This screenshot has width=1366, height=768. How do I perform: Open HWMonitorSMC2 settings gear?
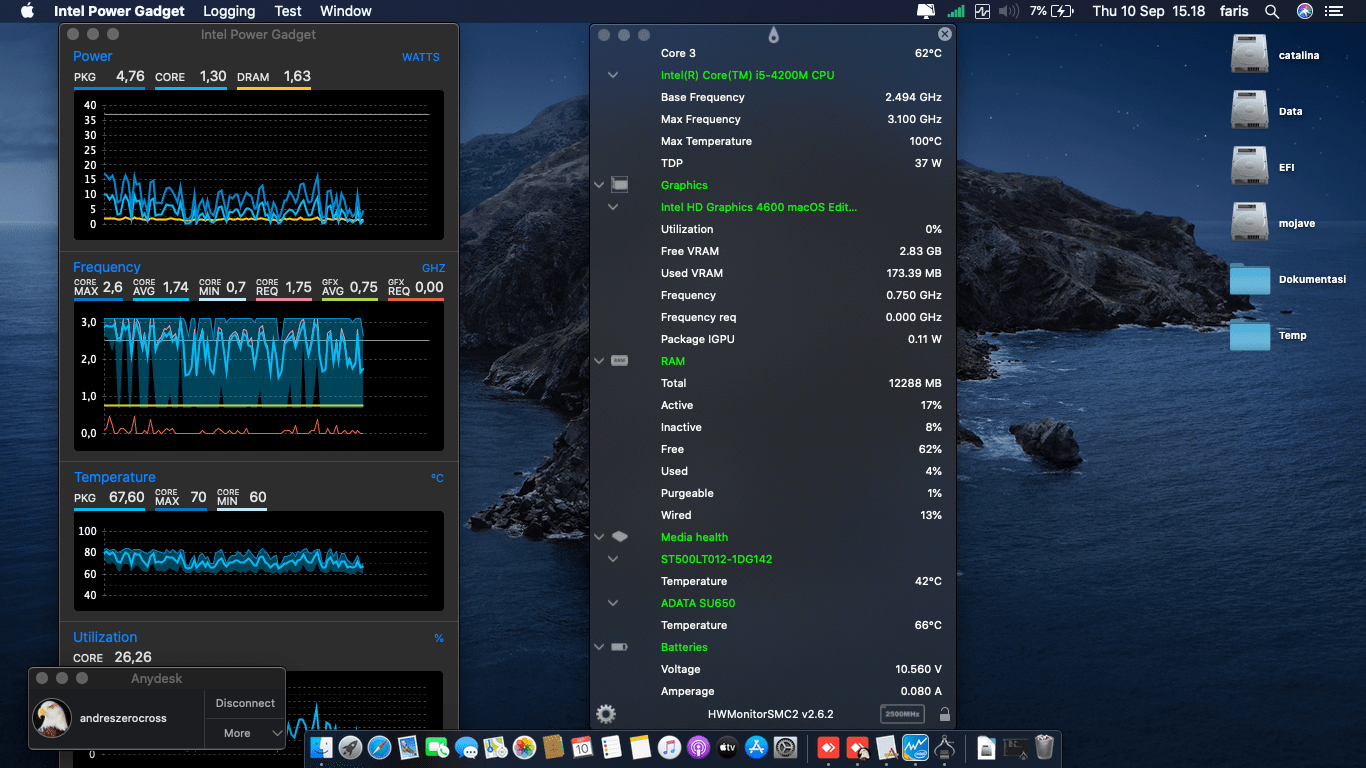(606, 714)
